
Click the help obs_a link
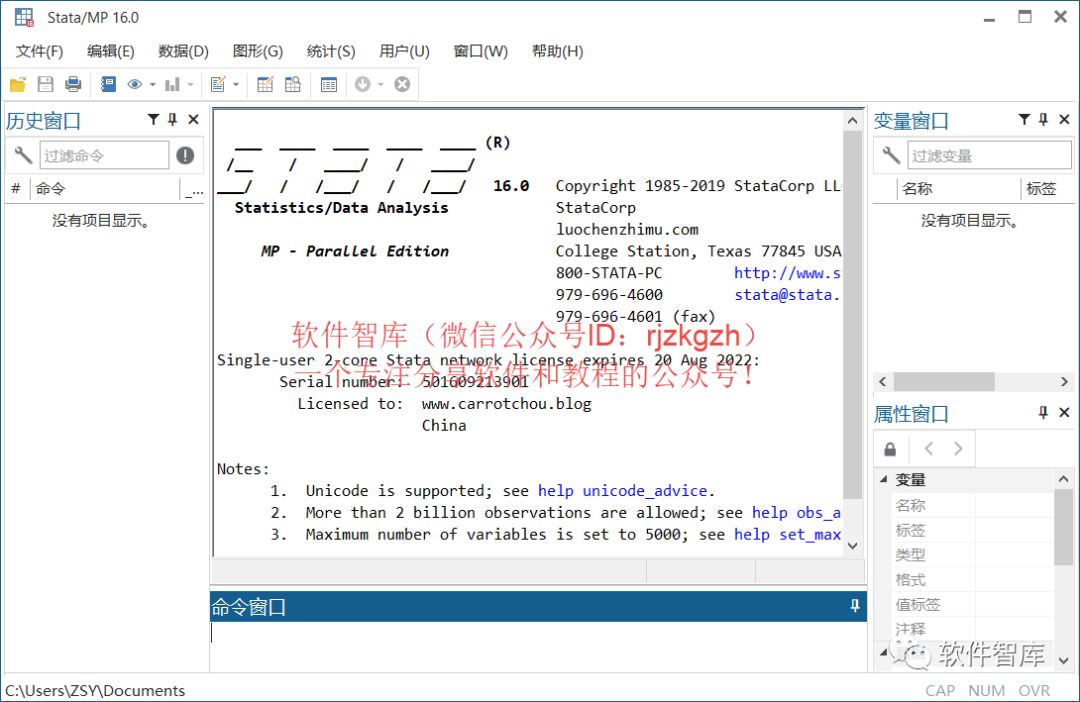tap(796, 513)
